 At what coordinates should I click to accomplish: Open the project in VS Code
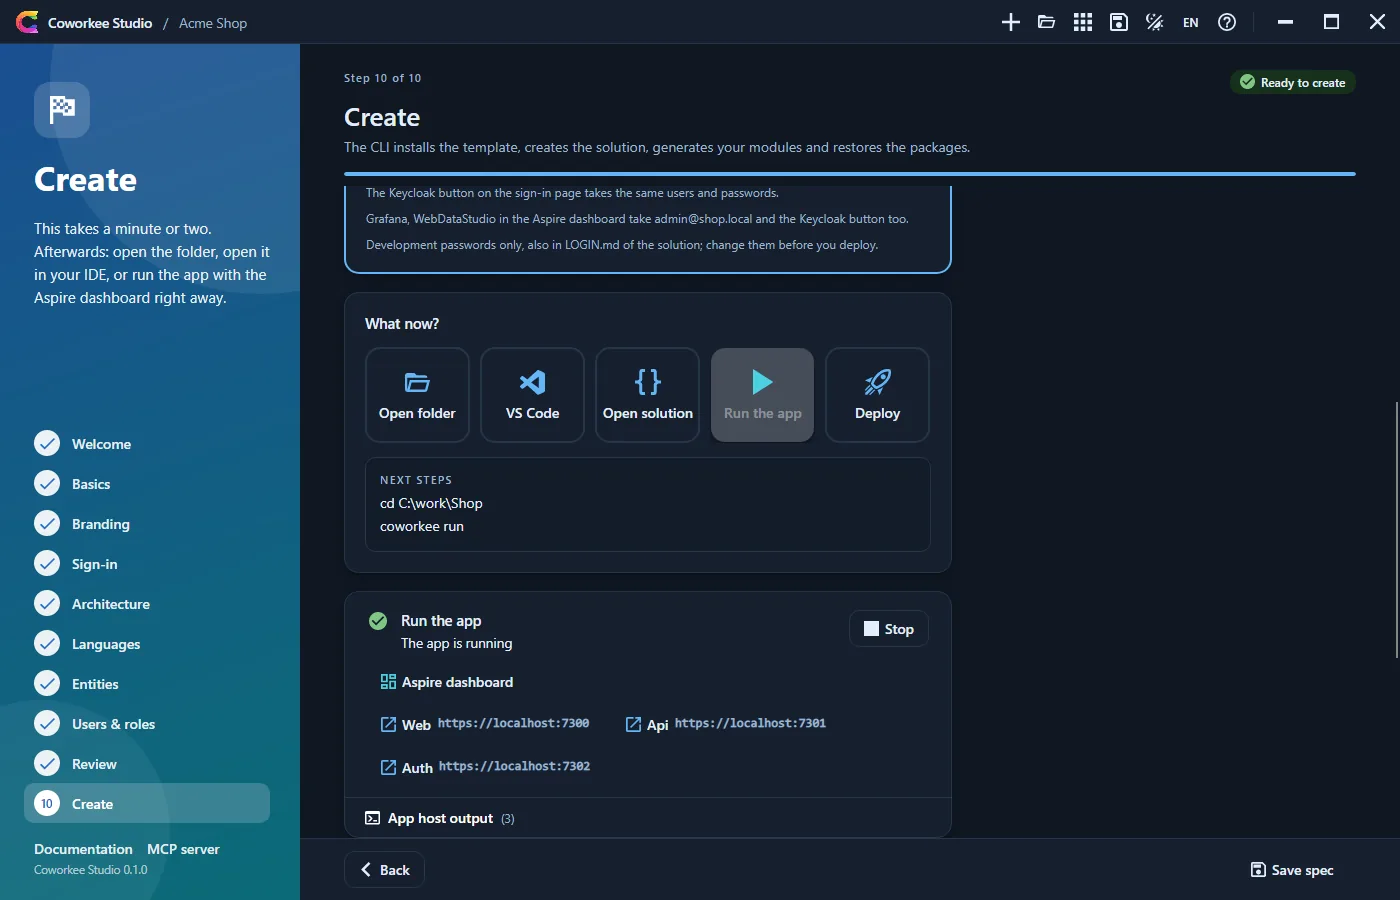tap(532, 395)
